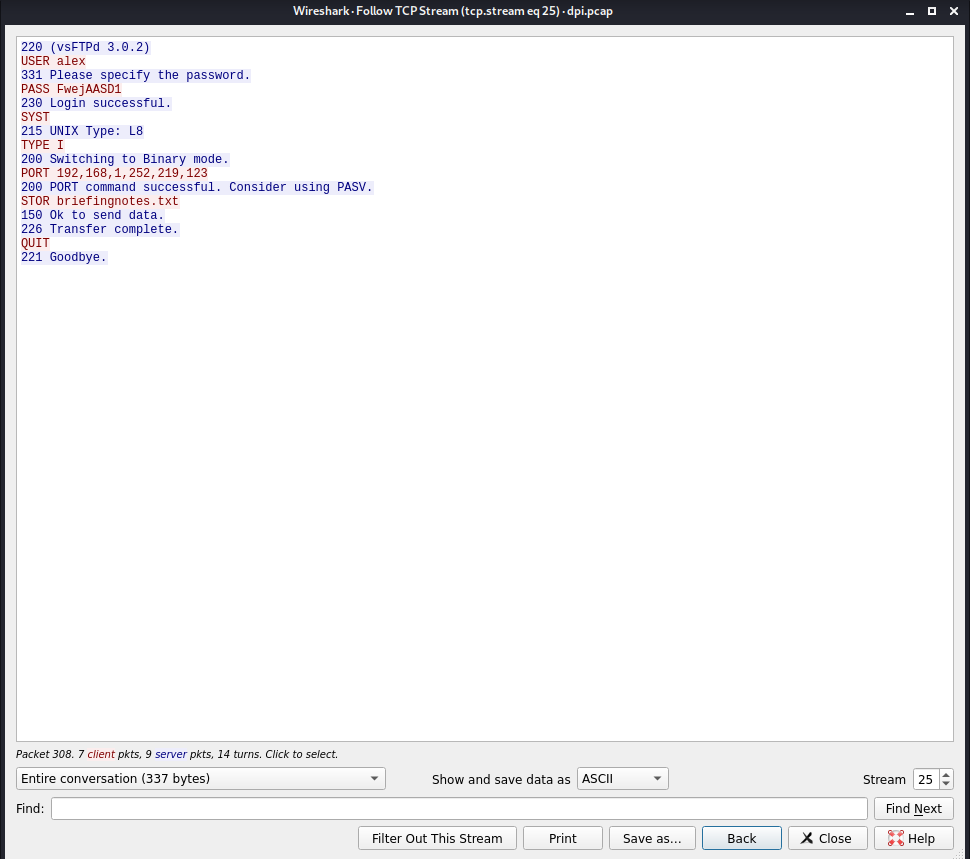
Task: Click the window resize grip corner
Action: point(961,854)
